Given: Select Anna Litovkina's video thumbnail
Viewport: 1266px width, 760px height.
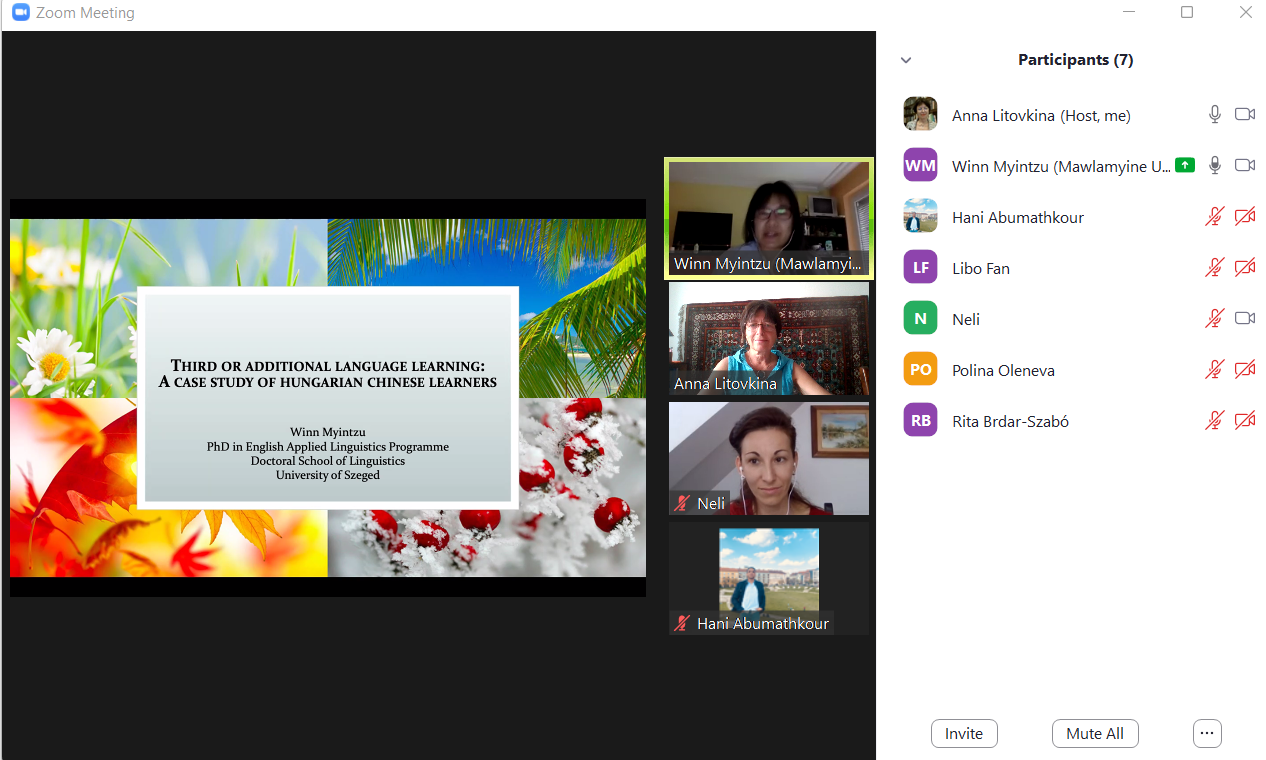Looking at the screenshot, I should click(x=768, y=338).
